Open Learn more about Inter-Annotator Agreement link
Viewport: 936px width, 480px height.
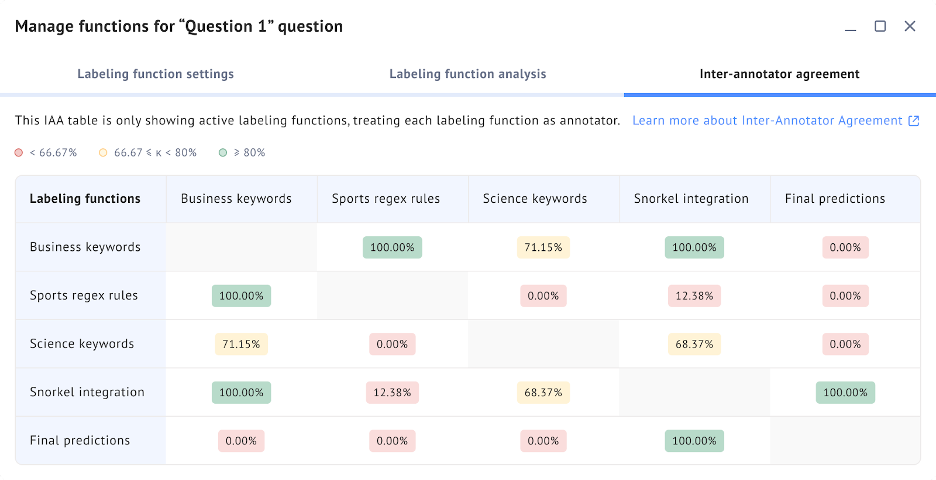[x=767, y=121]
